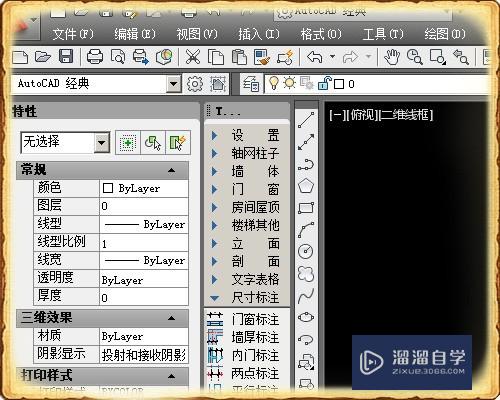This screenshot has width=500, height=400.
Task: Toggle layer freeze sun icon
Action: (x=289, y=83)
